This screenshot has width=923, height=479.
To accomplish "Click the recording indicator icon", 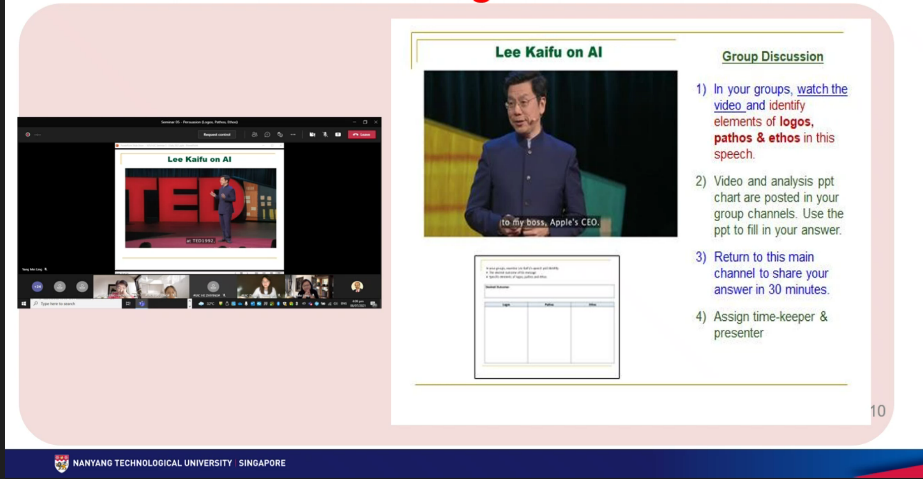I will (27, 134).
